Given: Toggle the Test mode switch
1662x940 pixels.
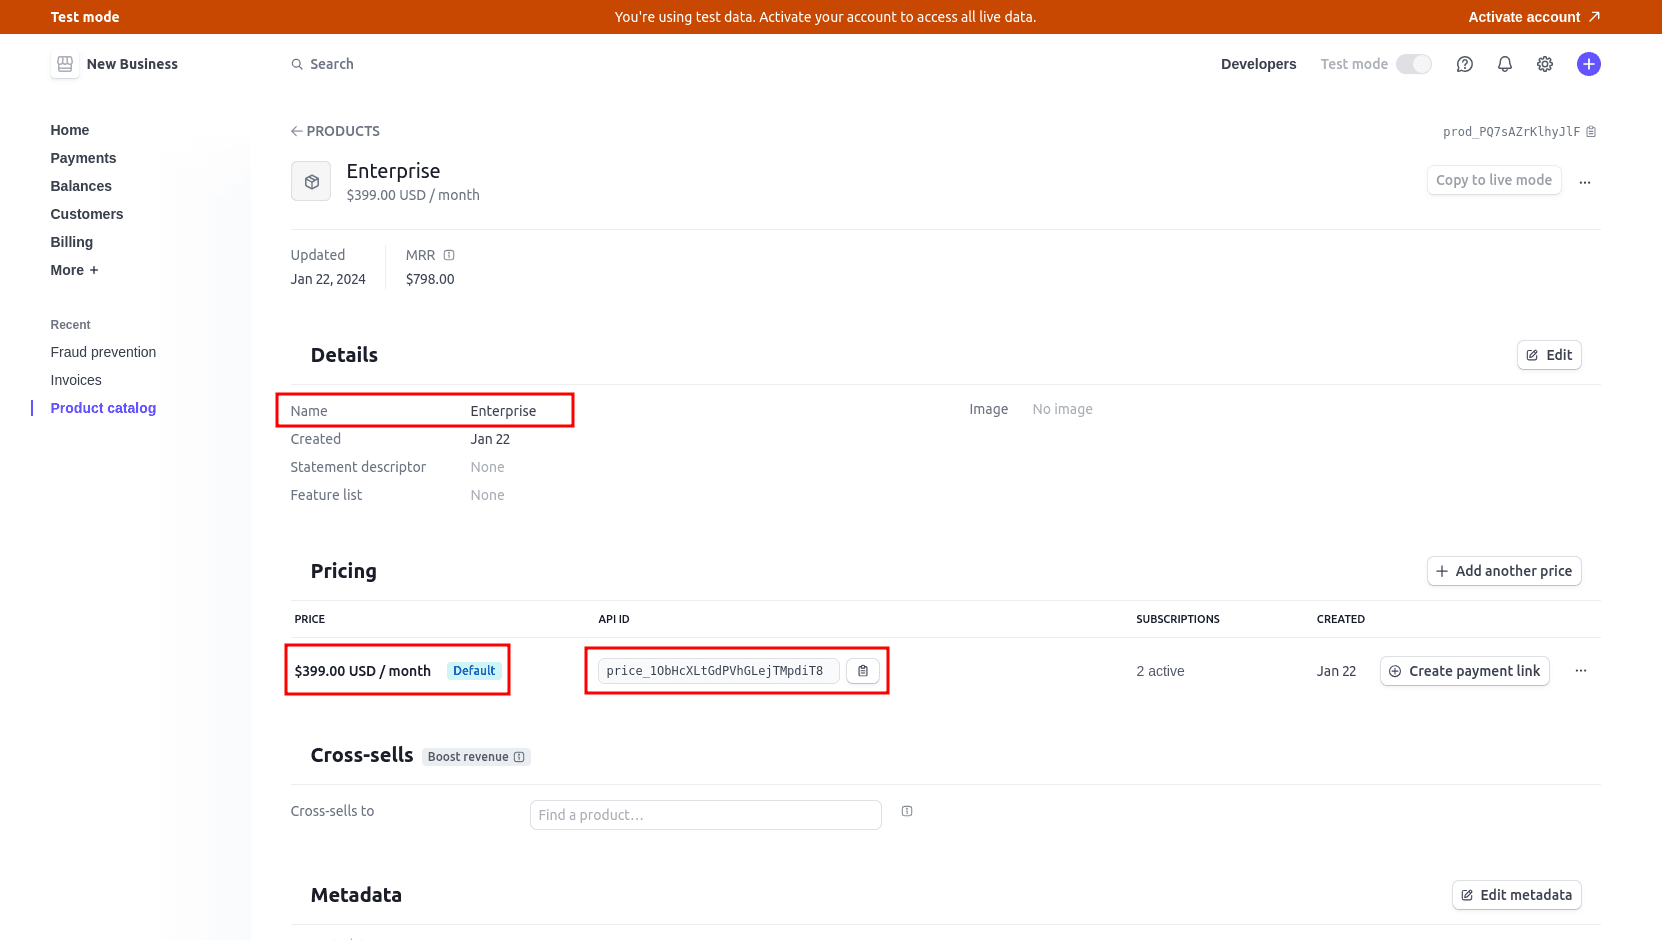Looking at the screenshot, I should click(x=1413, y=64).
